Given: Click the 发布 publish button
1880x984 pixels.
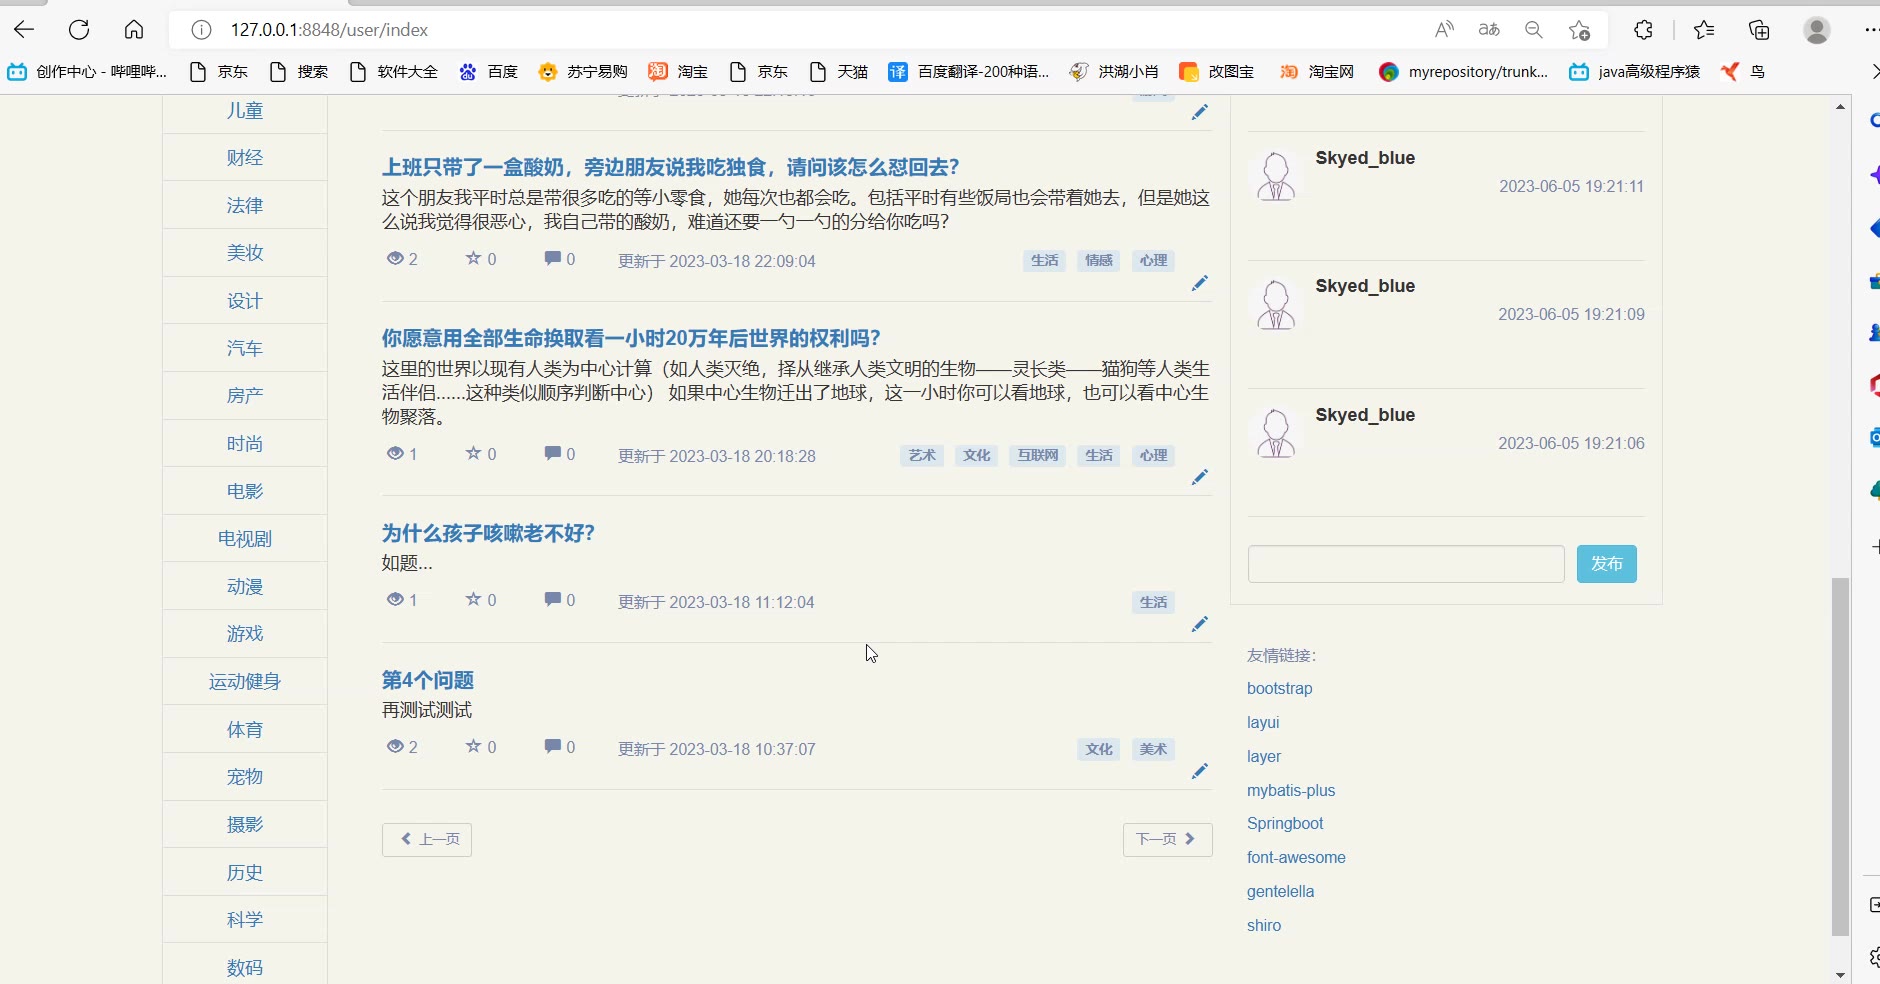Looking at the screenshot, I should click(x=1606, y=564).
